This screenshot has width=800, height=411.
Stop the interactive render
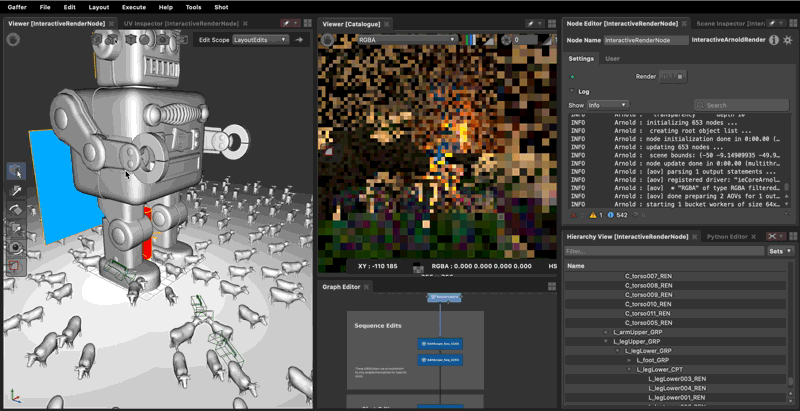pyautogui.click(x=680, y=76)
